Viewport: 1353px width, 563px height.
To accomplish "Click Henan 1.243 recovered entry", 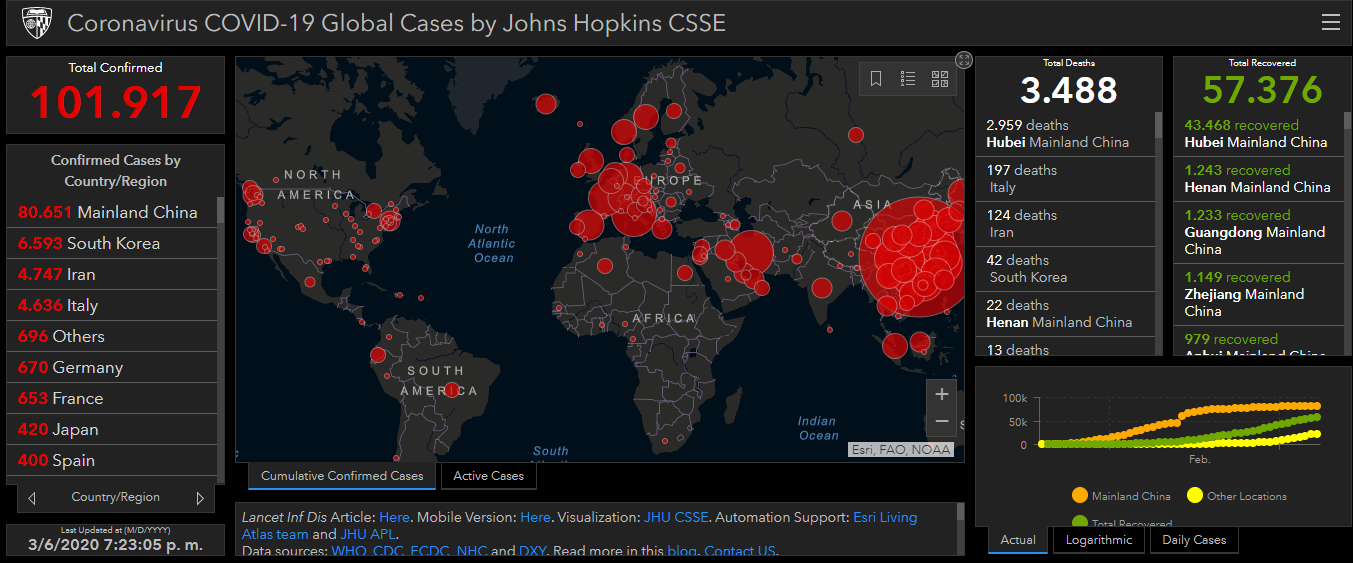I will pyautogui.click(x=1259, y=179).
